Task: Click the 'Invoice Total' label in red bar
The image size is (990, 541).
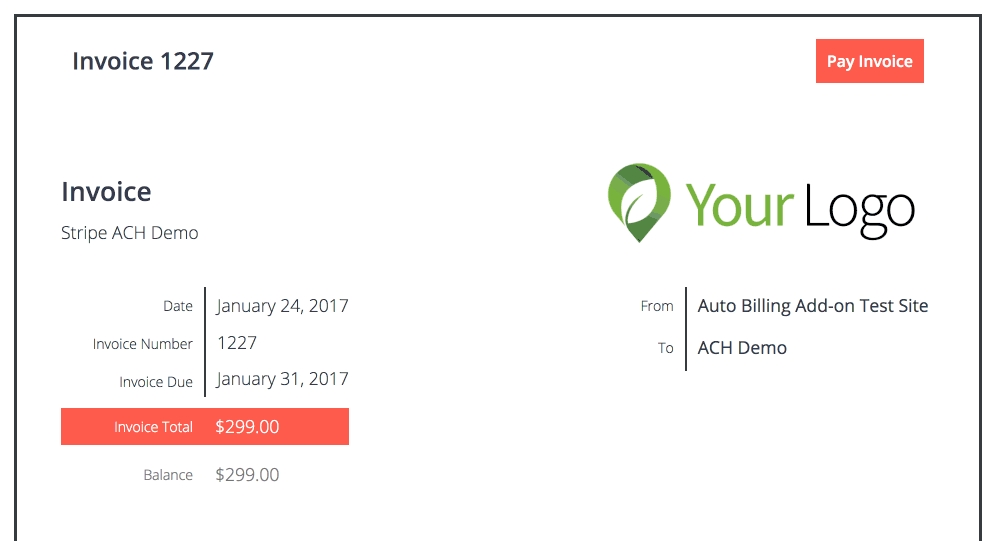Action: pos(153,427)
